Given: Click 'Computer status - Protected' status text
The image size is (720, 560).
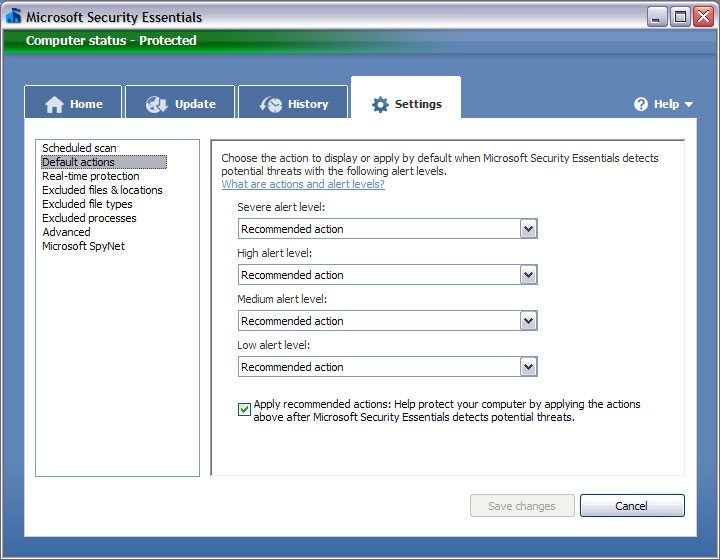Looking at the screenshot, I should pyautogui.click(x=111, y=41).
